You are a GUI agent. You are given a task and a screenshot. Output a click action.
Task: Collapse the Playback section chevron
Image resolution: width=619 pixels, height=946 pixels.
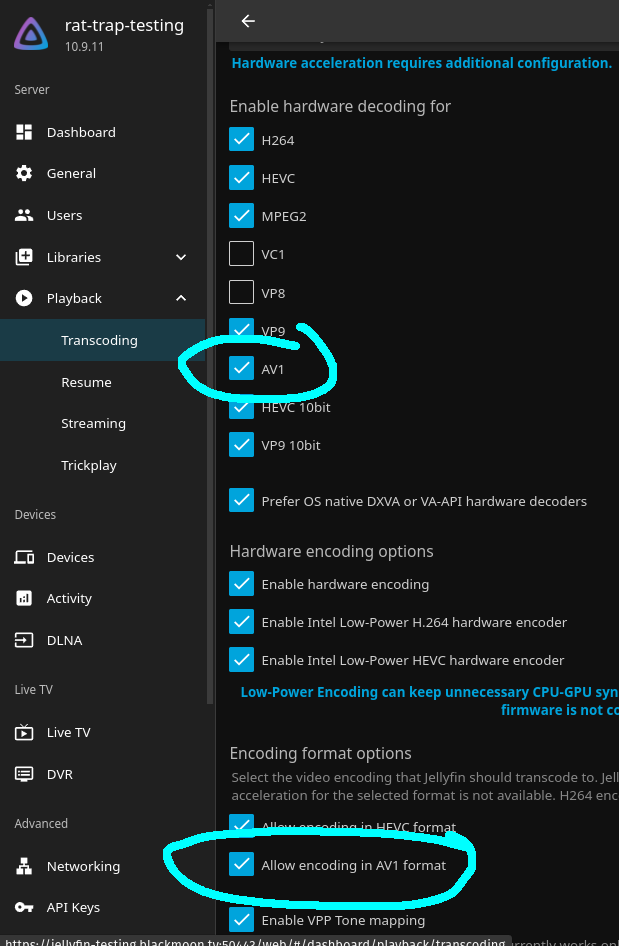point(181,298)
